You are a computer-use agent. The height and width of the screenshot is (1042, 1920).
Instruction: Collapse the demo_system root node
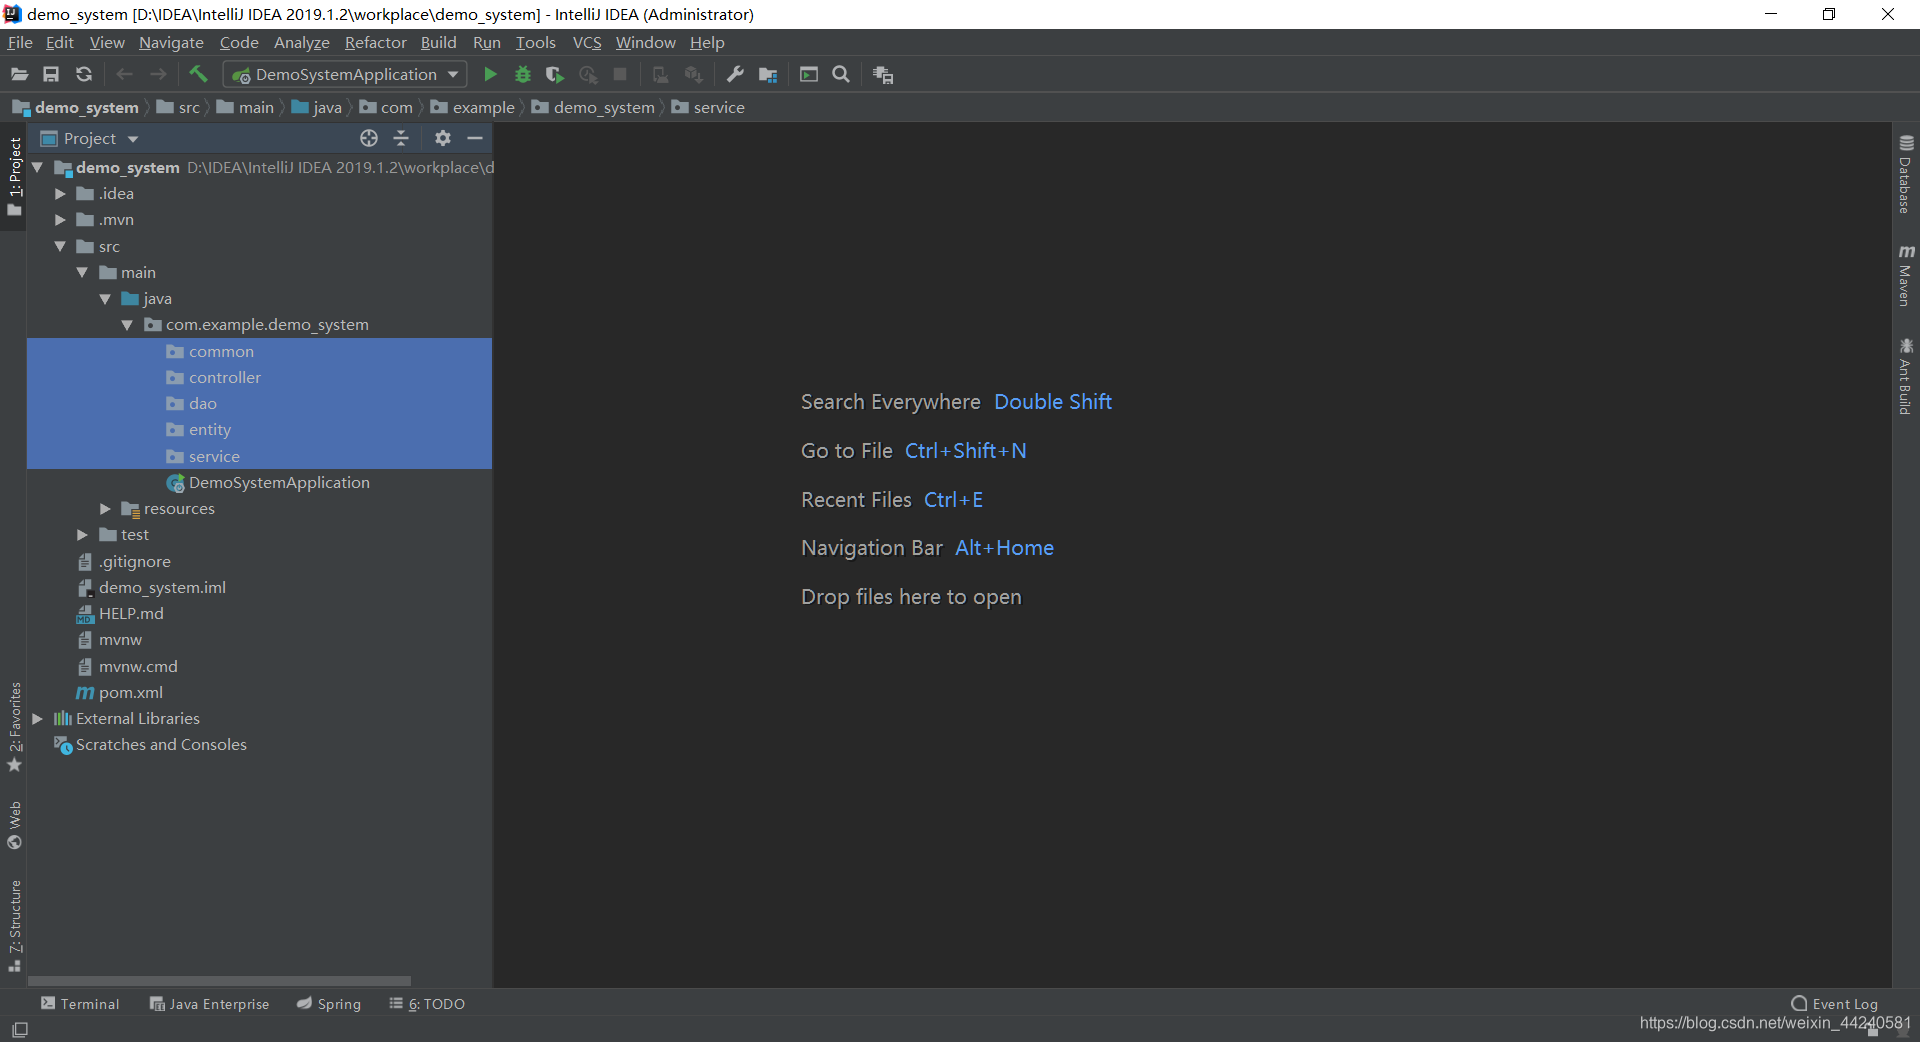pyautogui.click(x=38, y=167)
